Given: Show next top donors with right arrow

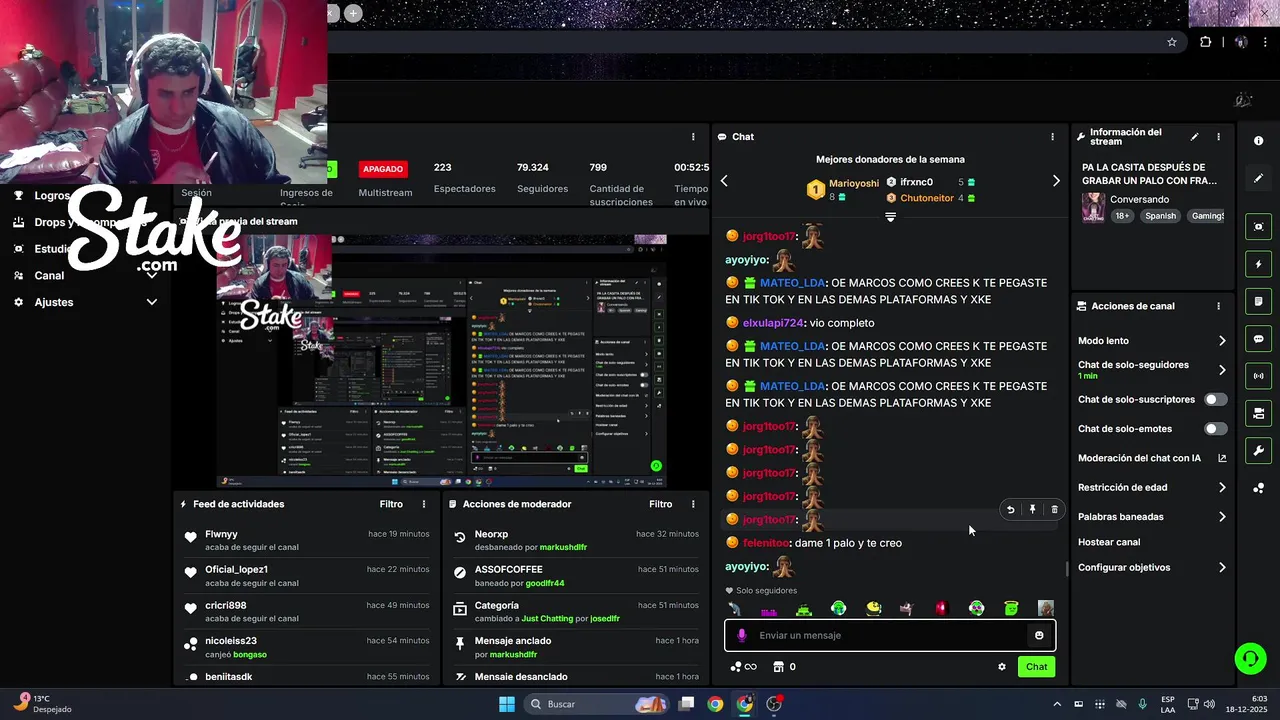Looking at the screenshot, I should tap(1056, 181).
